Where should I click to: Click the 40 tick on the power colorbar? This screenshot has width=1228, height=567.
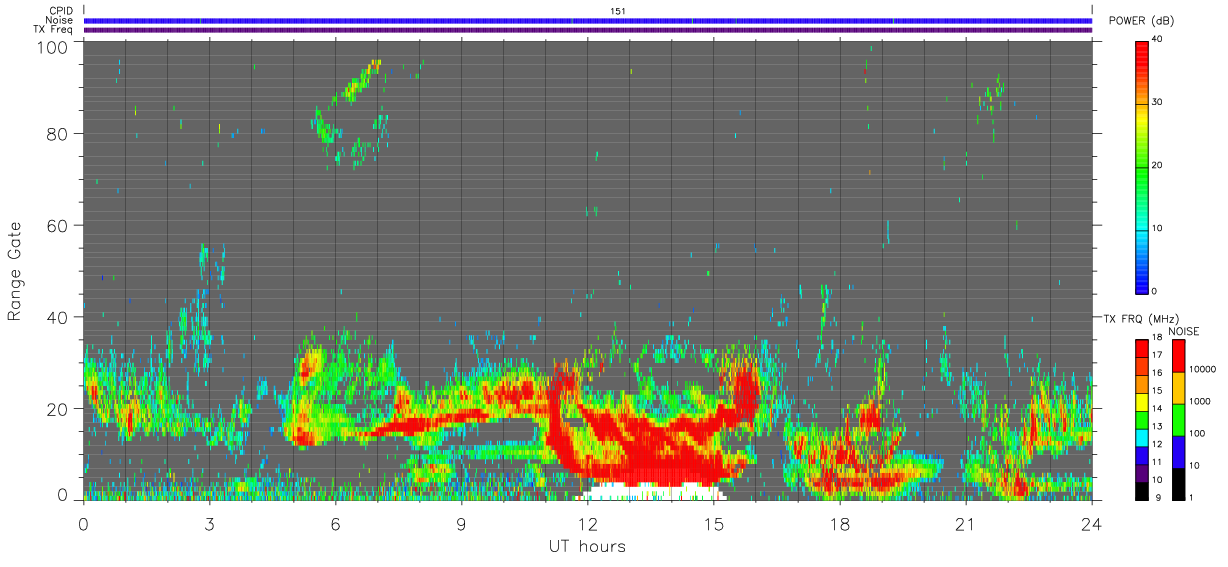click(x=1156, y=39)
